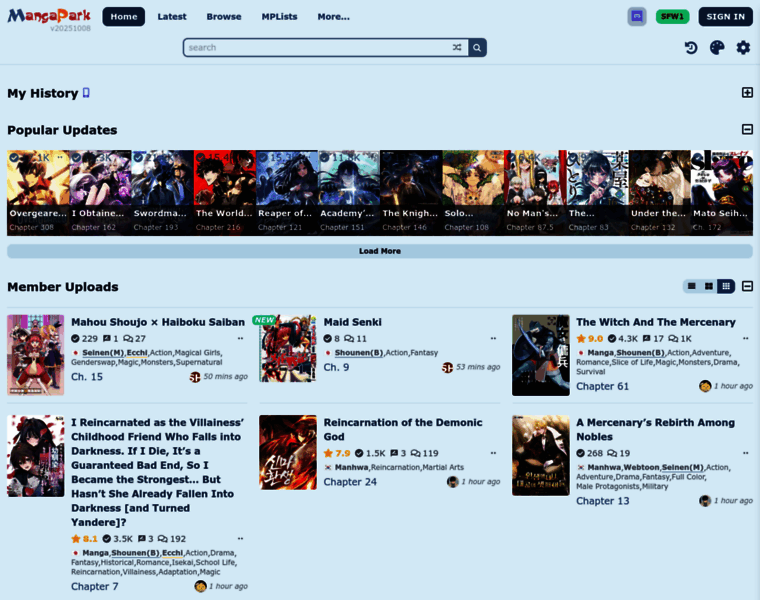Expand the My History section
Screen dimensions: 760x600
coord(747,93)
